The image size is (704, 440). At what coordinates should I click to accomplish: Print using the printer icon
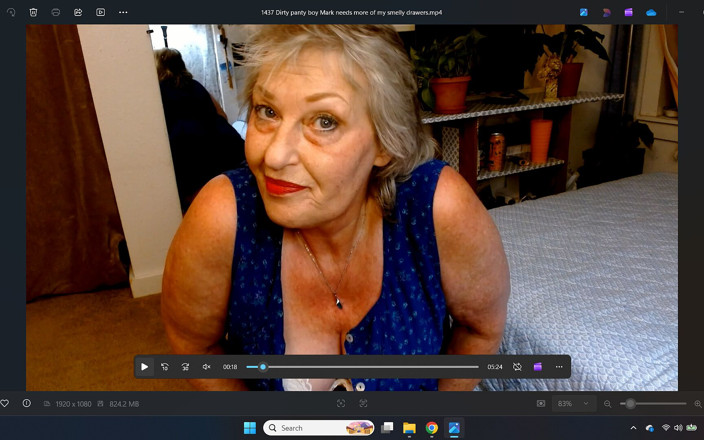[x=56, y=12]
